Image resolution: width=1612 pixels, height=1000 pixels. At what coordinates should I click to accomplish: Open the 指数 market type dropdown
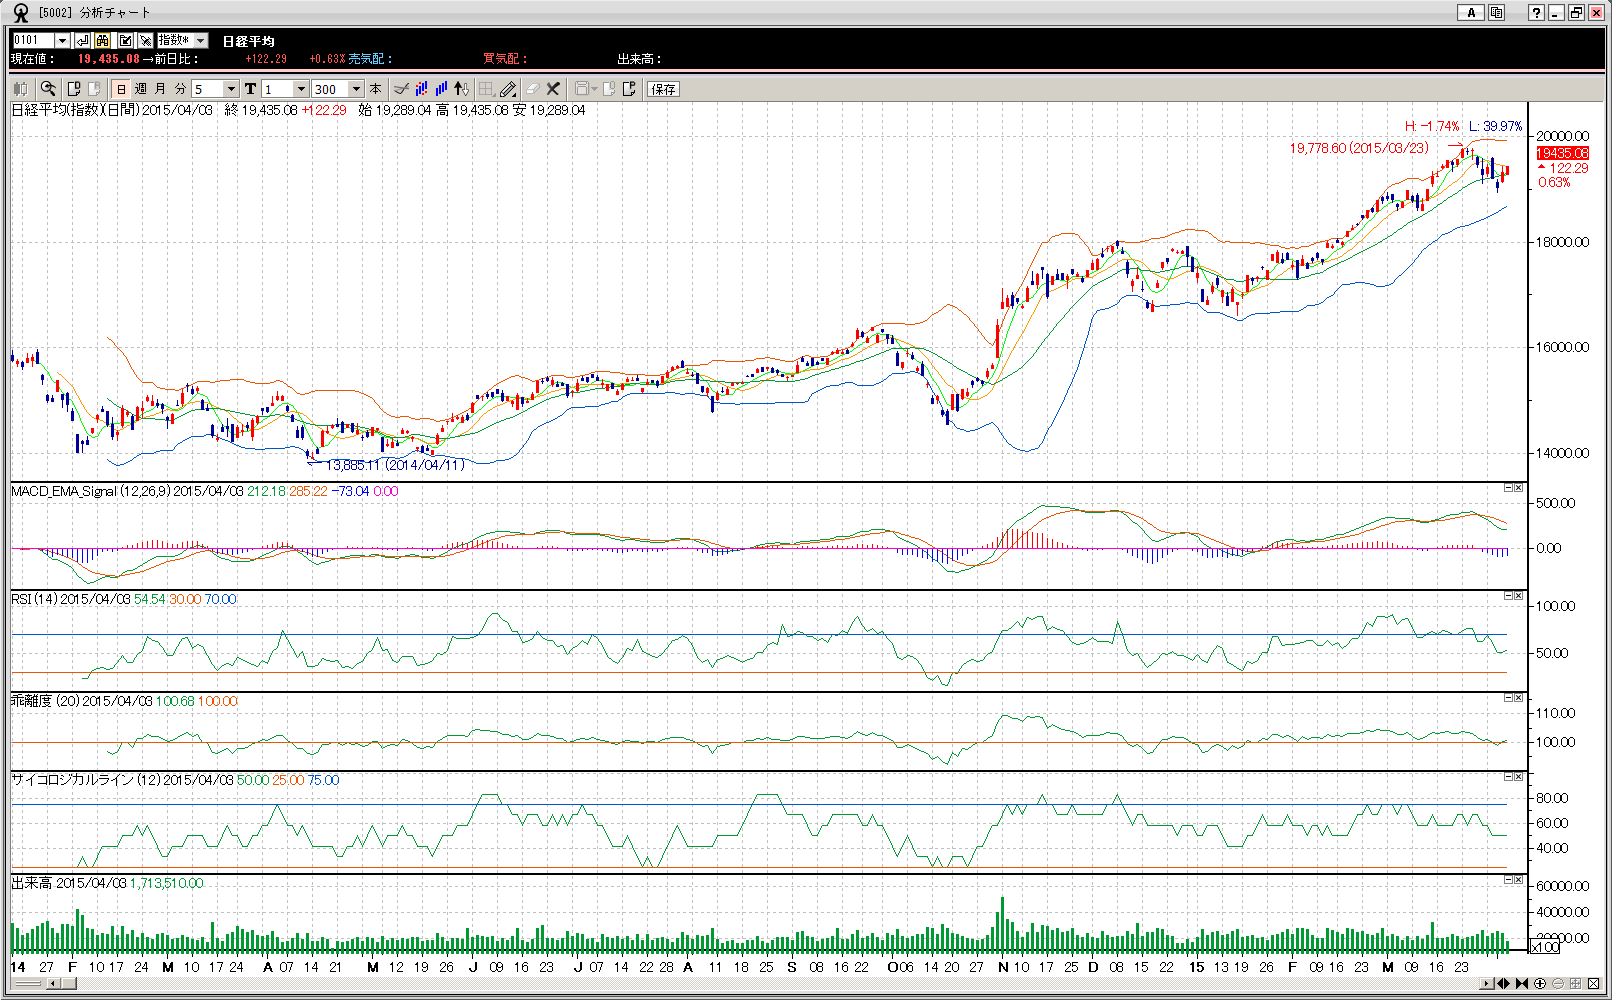(200, 40)
